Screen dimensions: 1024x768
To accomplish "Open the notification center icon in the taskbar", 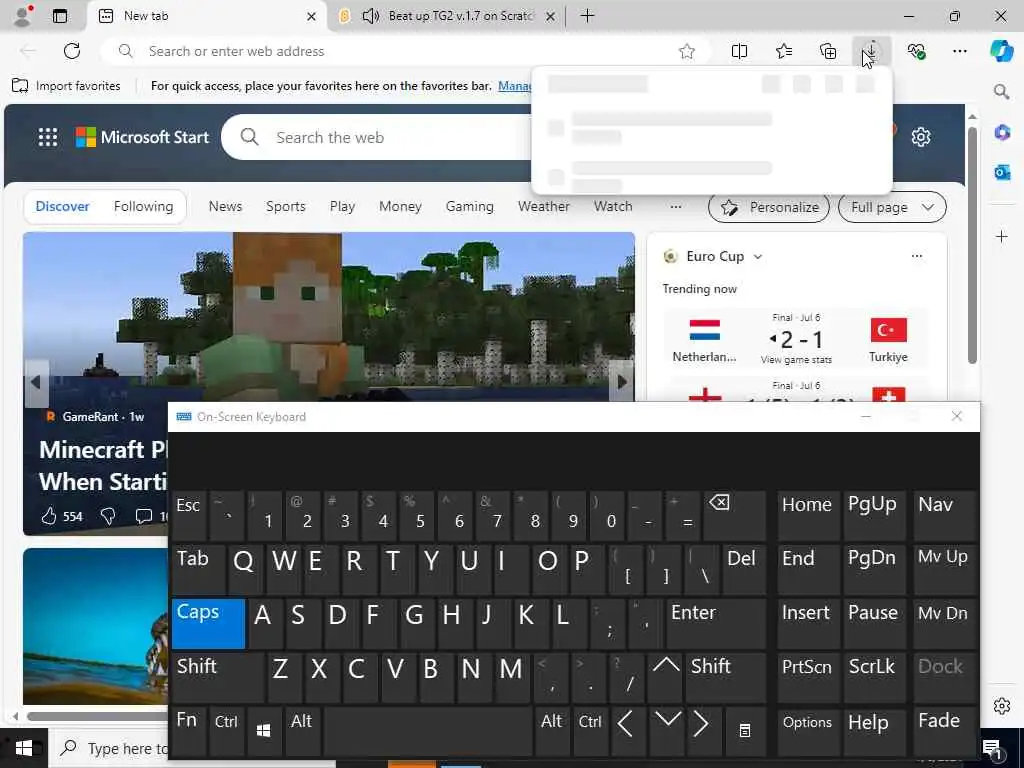I will pos(991,748).
